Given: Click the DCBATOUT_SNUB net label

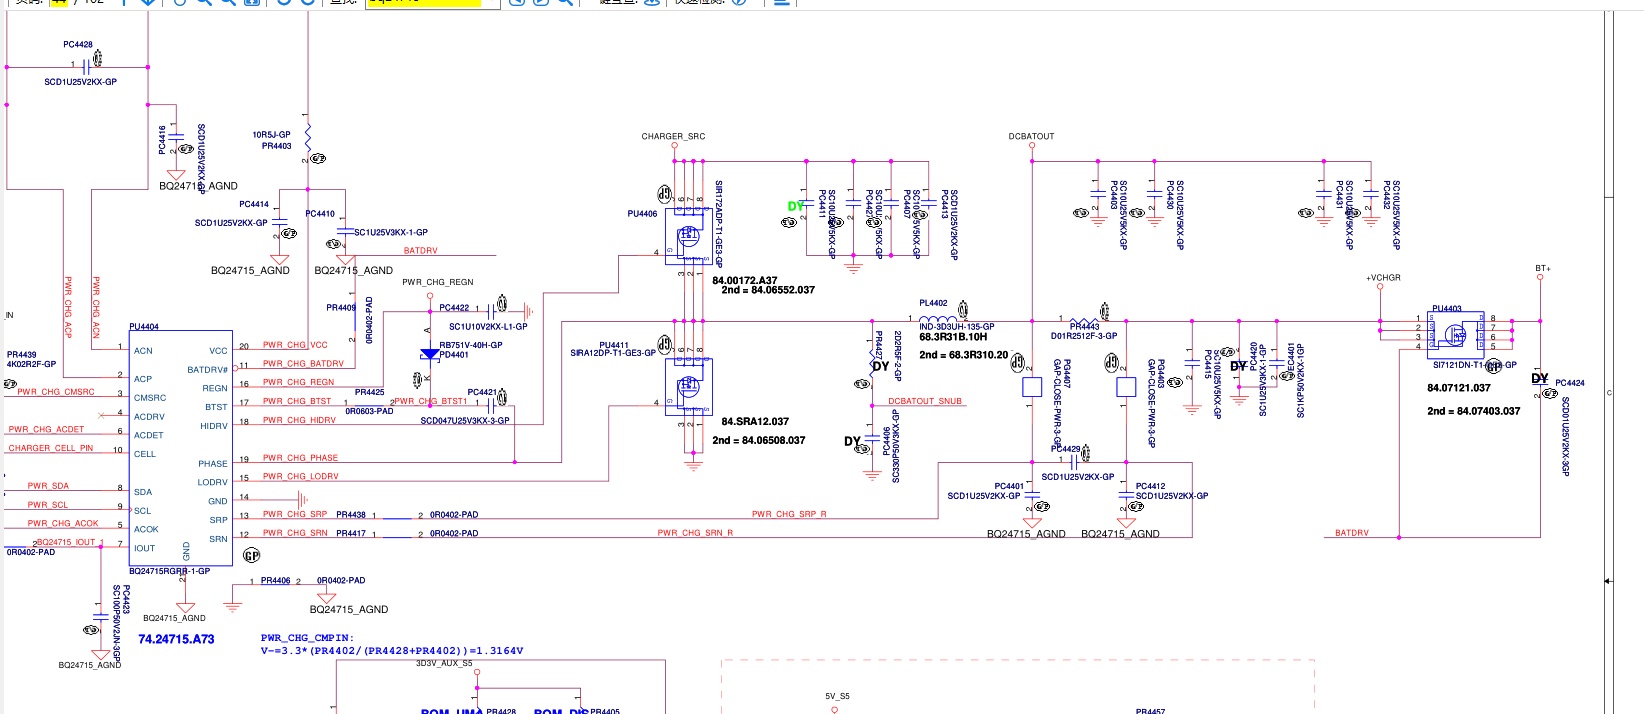Looking at the screenshot, I should tap(925, 402).
